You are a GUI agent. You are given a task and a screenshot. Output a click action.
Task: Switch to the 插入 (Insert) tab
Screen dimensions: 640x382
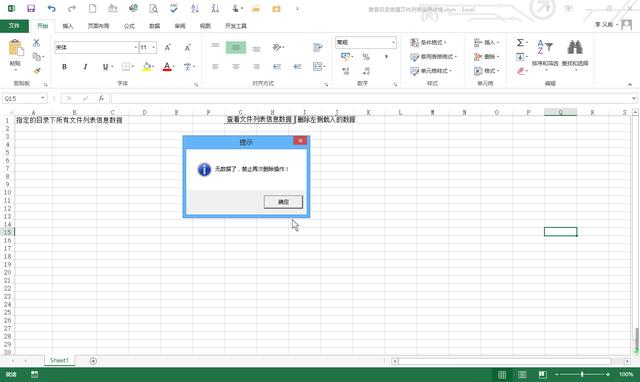pos(68,26)
